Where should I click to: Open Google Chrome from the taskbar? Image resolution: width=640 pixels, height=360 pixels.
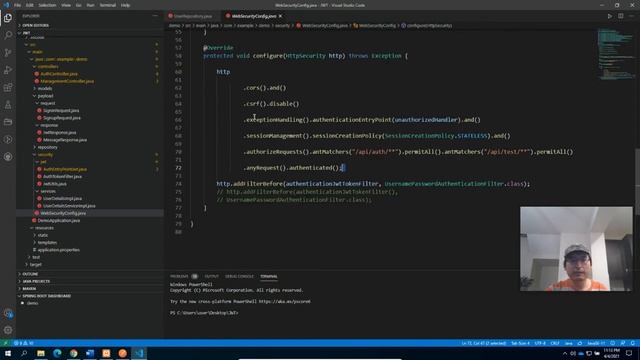click(73, 353)
